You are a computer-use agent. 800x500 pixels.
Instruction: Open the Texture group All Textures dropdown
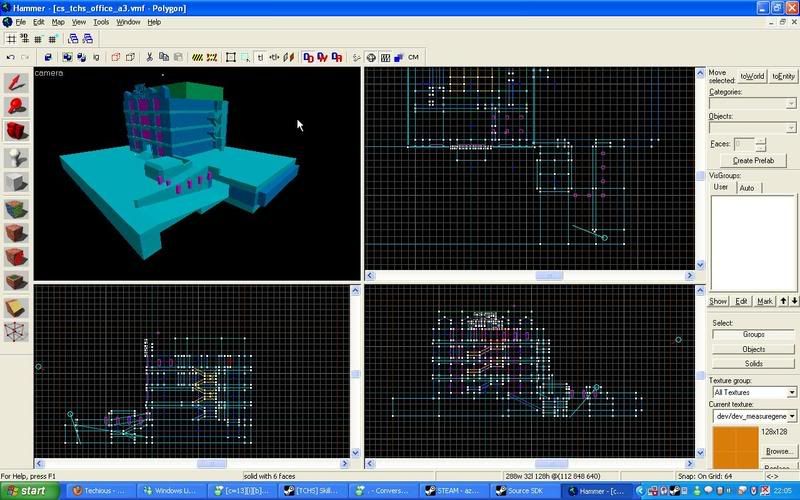coord(791,392)
